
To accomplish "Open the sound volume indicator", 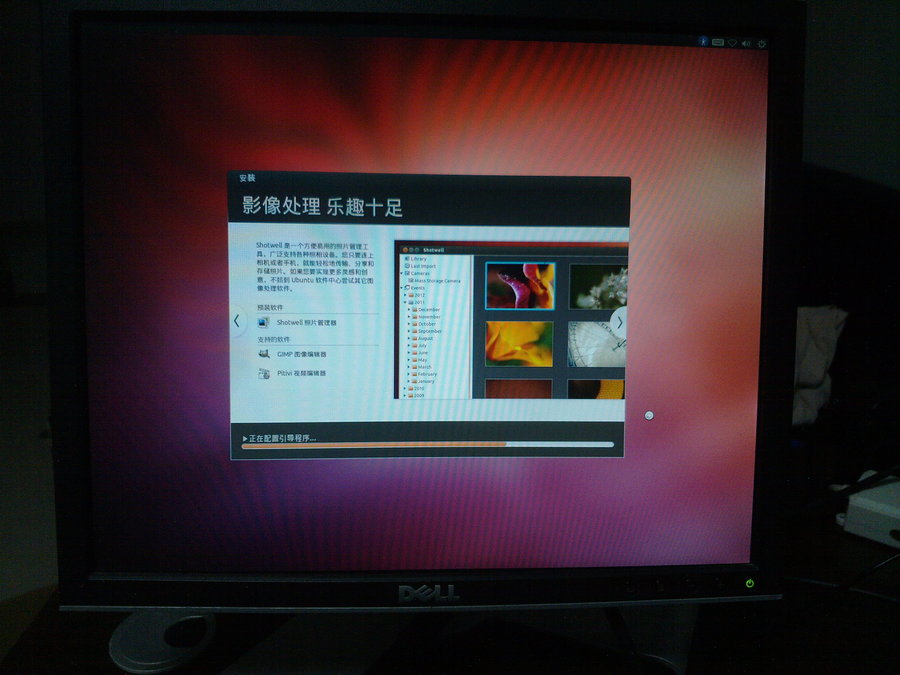I will tap(746, 44).
